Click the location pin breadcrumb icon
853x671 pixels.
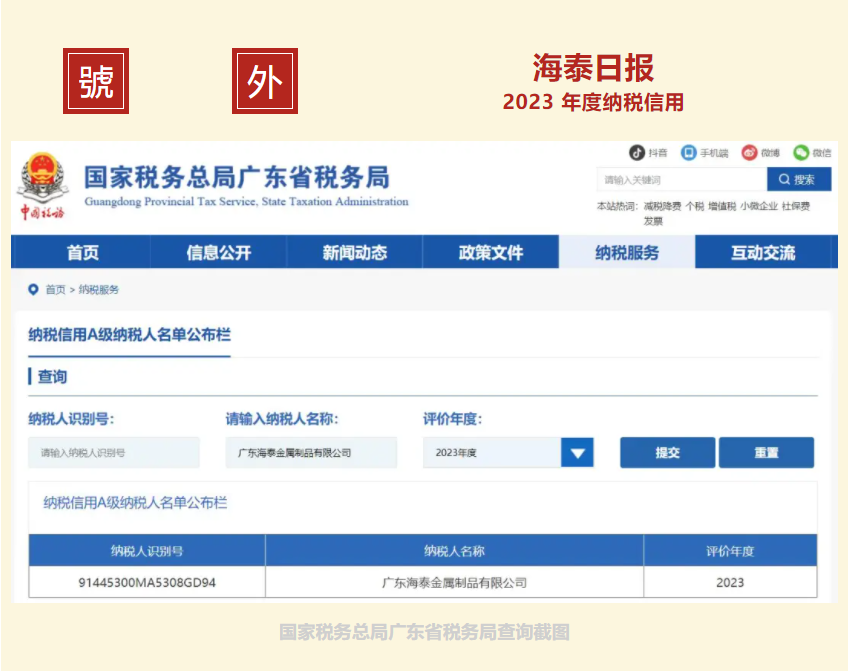click(x=33, y=290)
